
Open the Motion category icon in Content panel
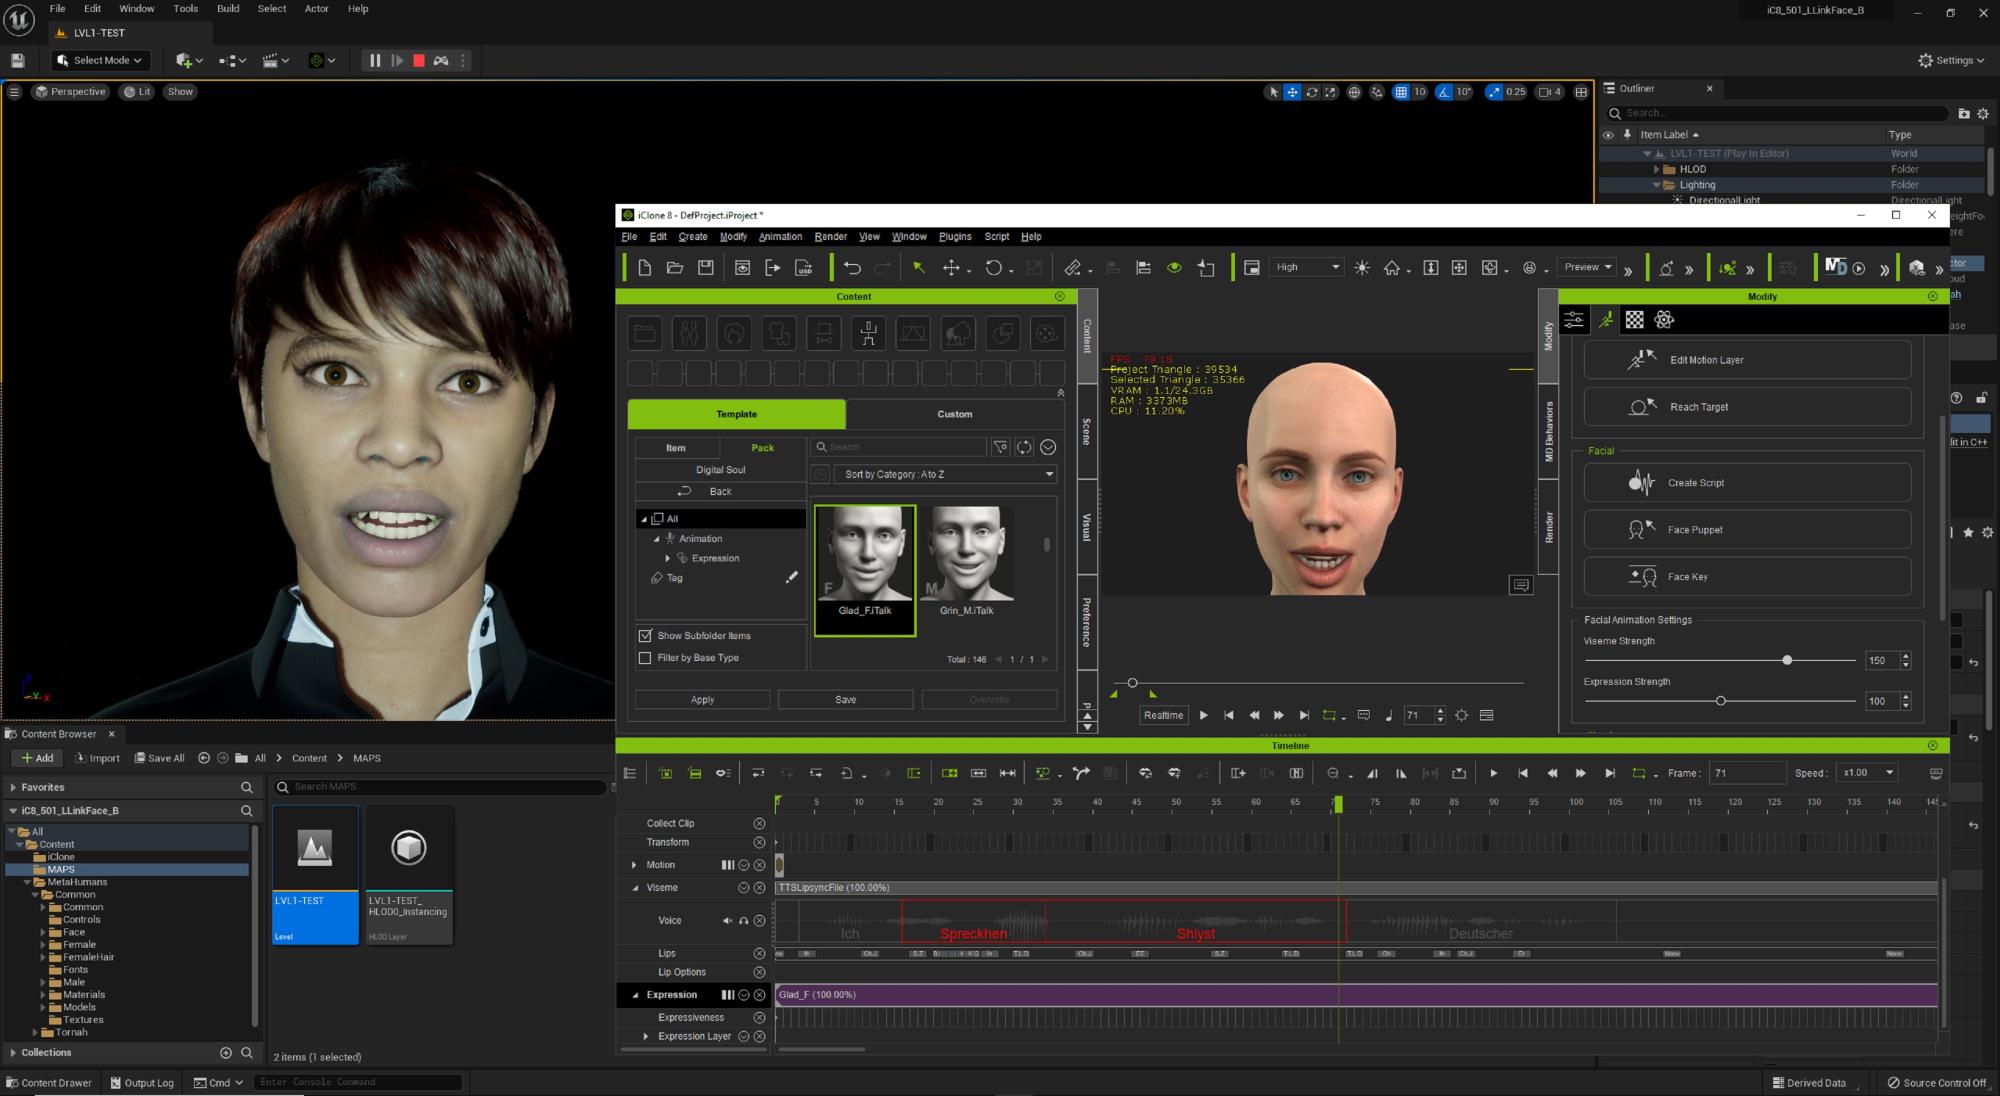click(x=868, y=333)
